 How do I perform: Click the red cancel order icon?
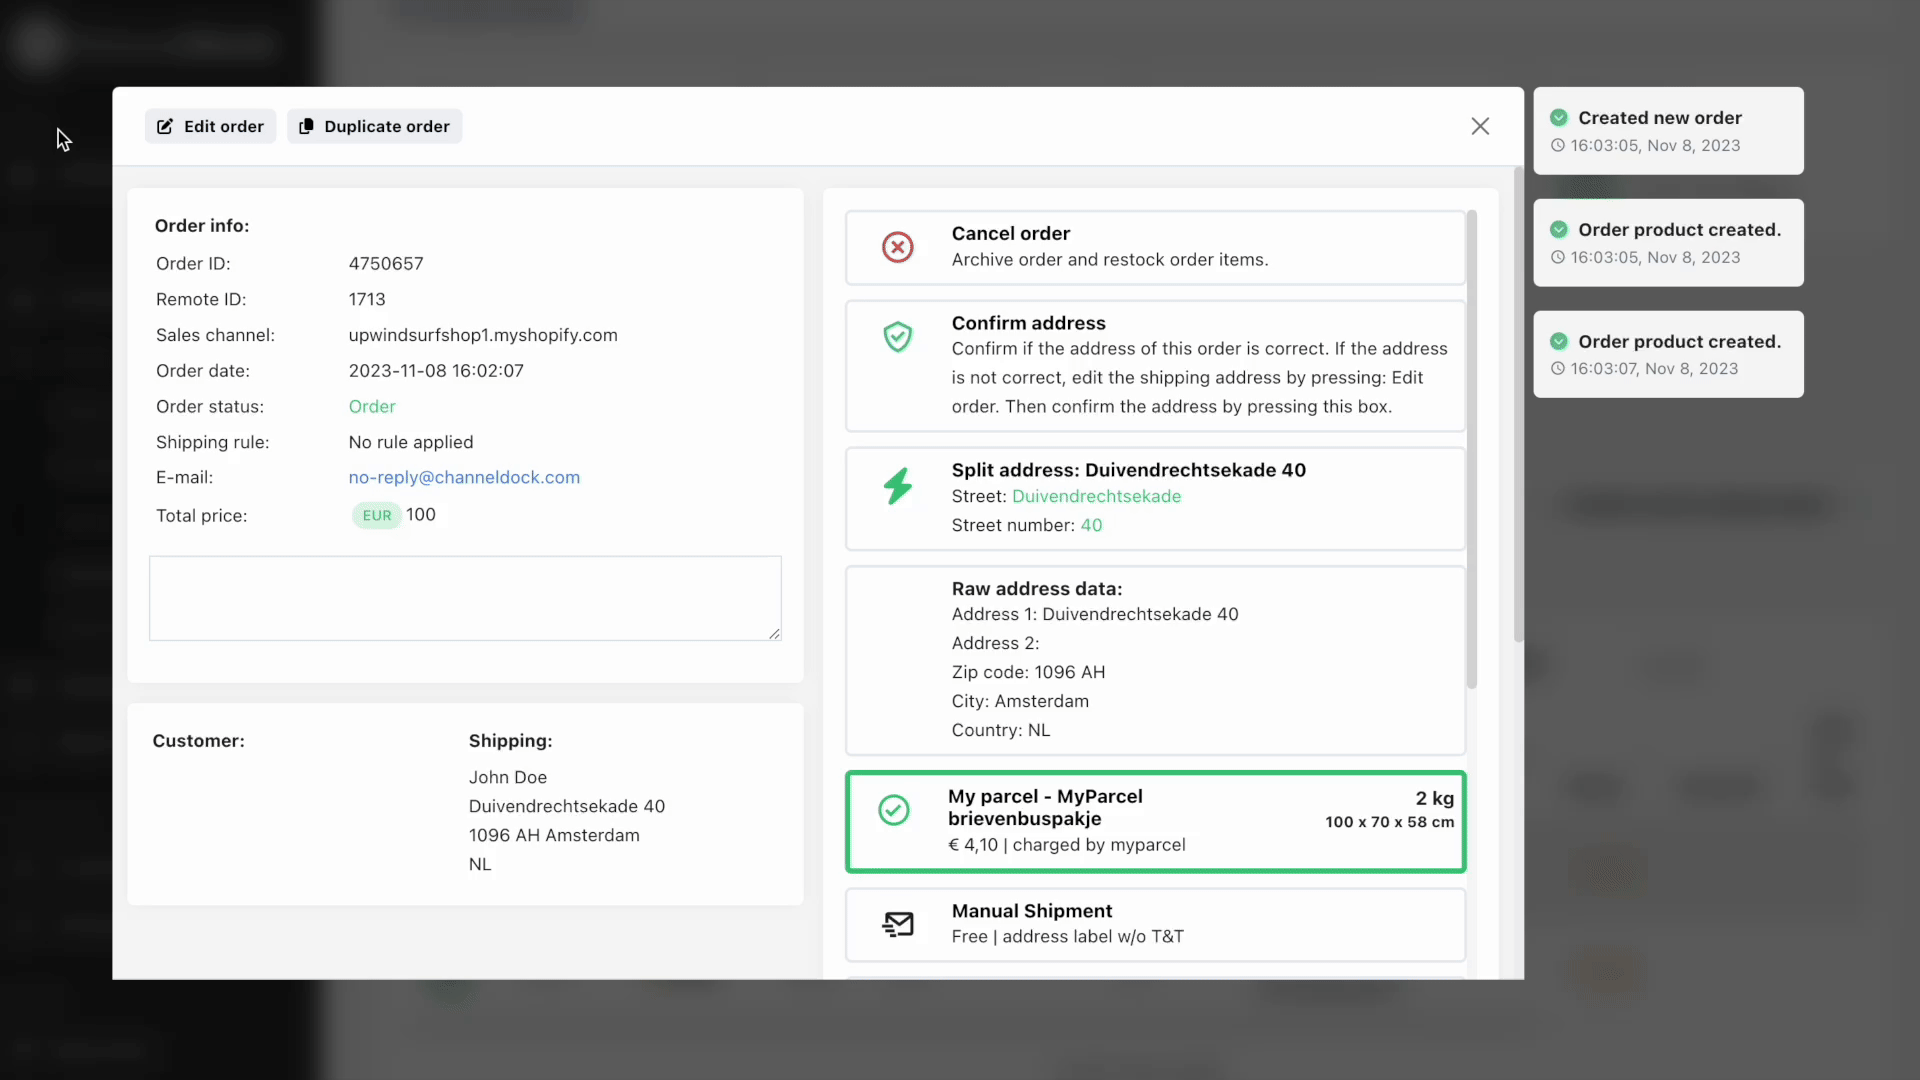pos(898,247)
